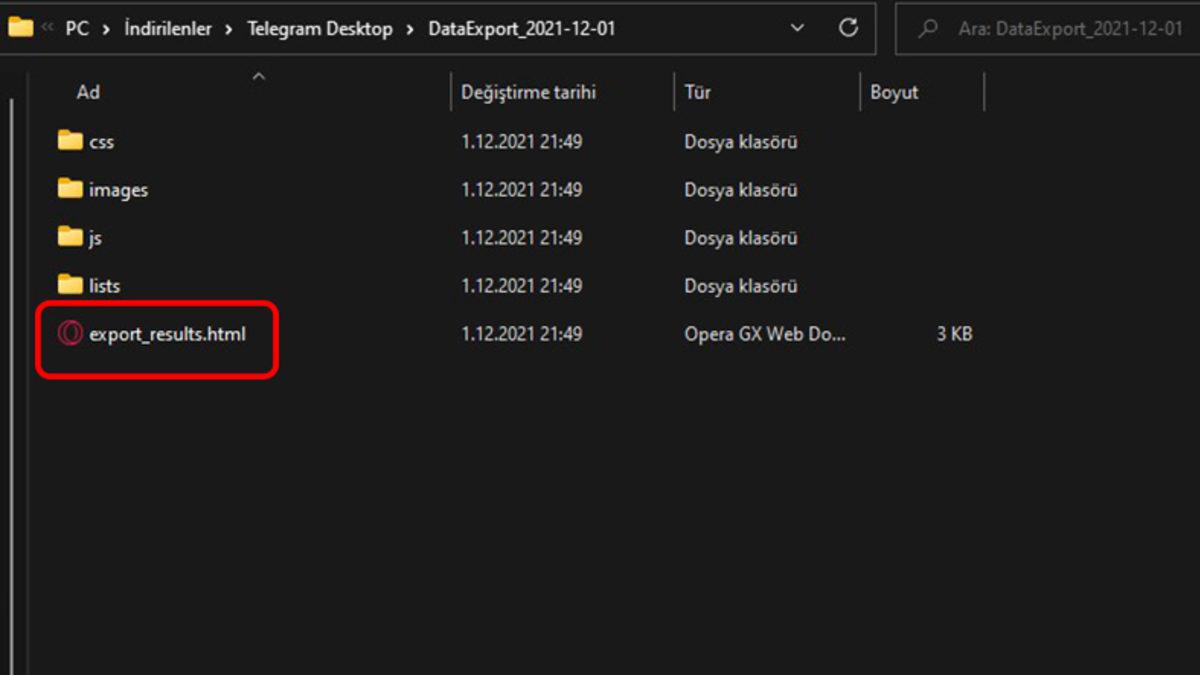Sort by Tür column header
The image size is (1200, 675).
pos(697,92)
